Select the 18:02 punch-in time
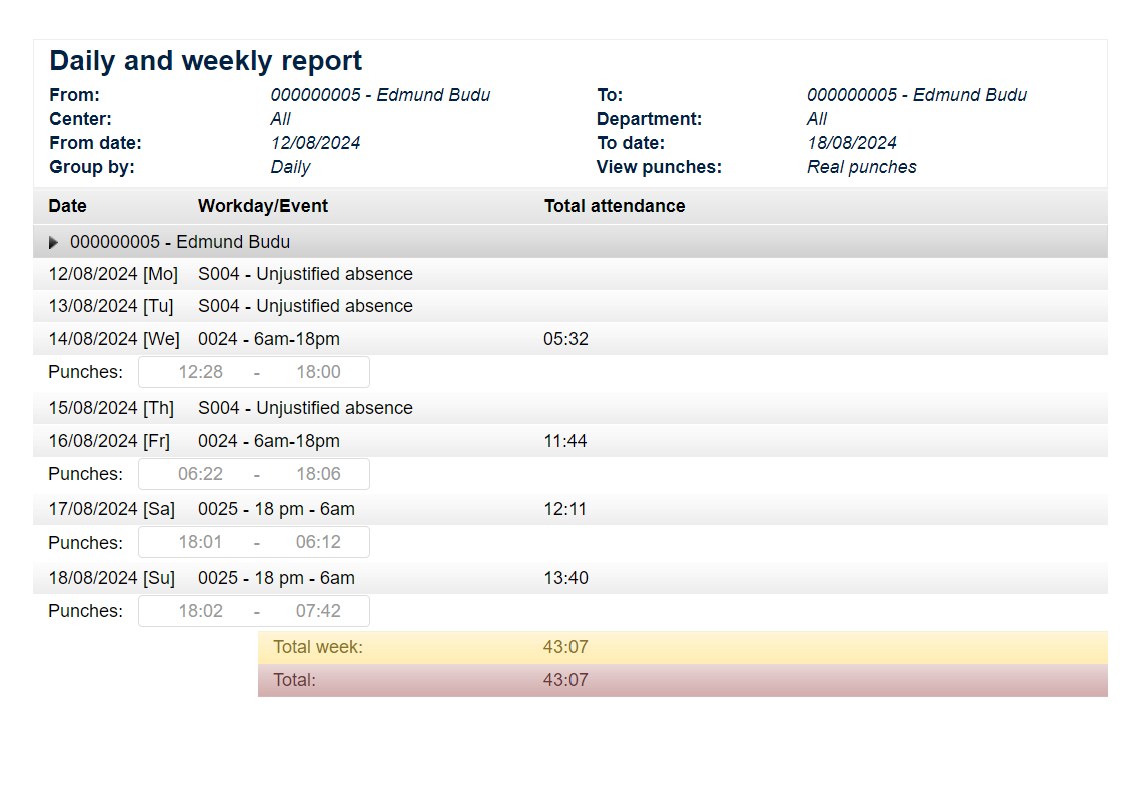1138x786 pixels. (x=200, y=611)
